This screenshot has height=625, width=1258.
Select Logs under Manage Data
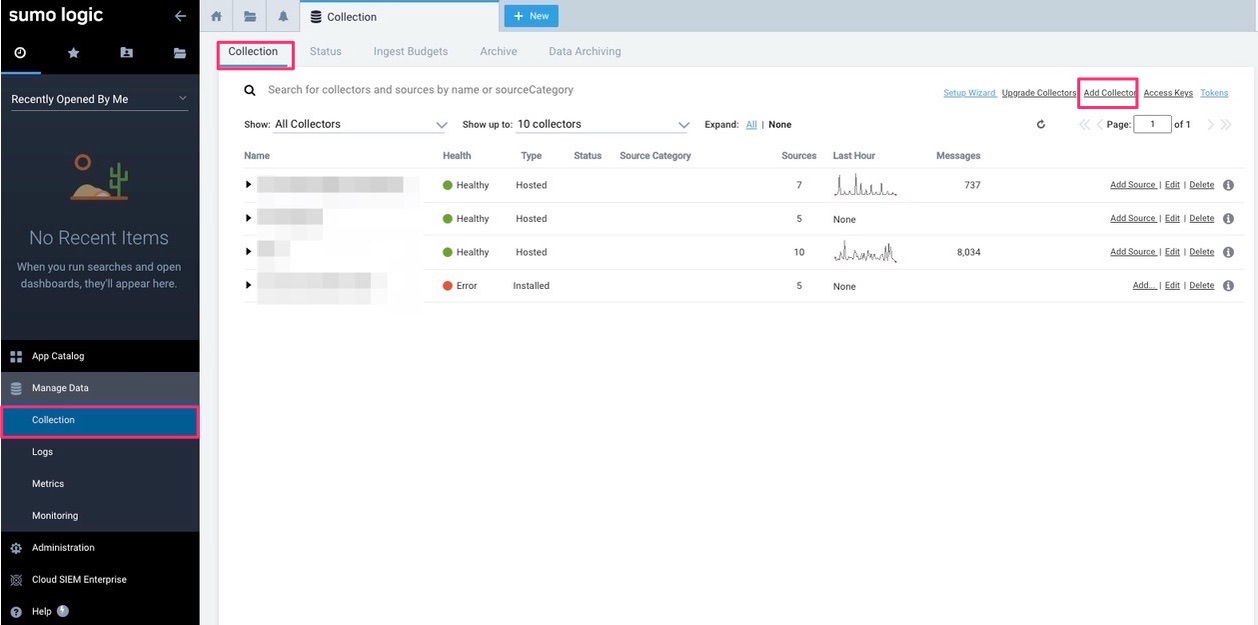click(x=42, y=452)
